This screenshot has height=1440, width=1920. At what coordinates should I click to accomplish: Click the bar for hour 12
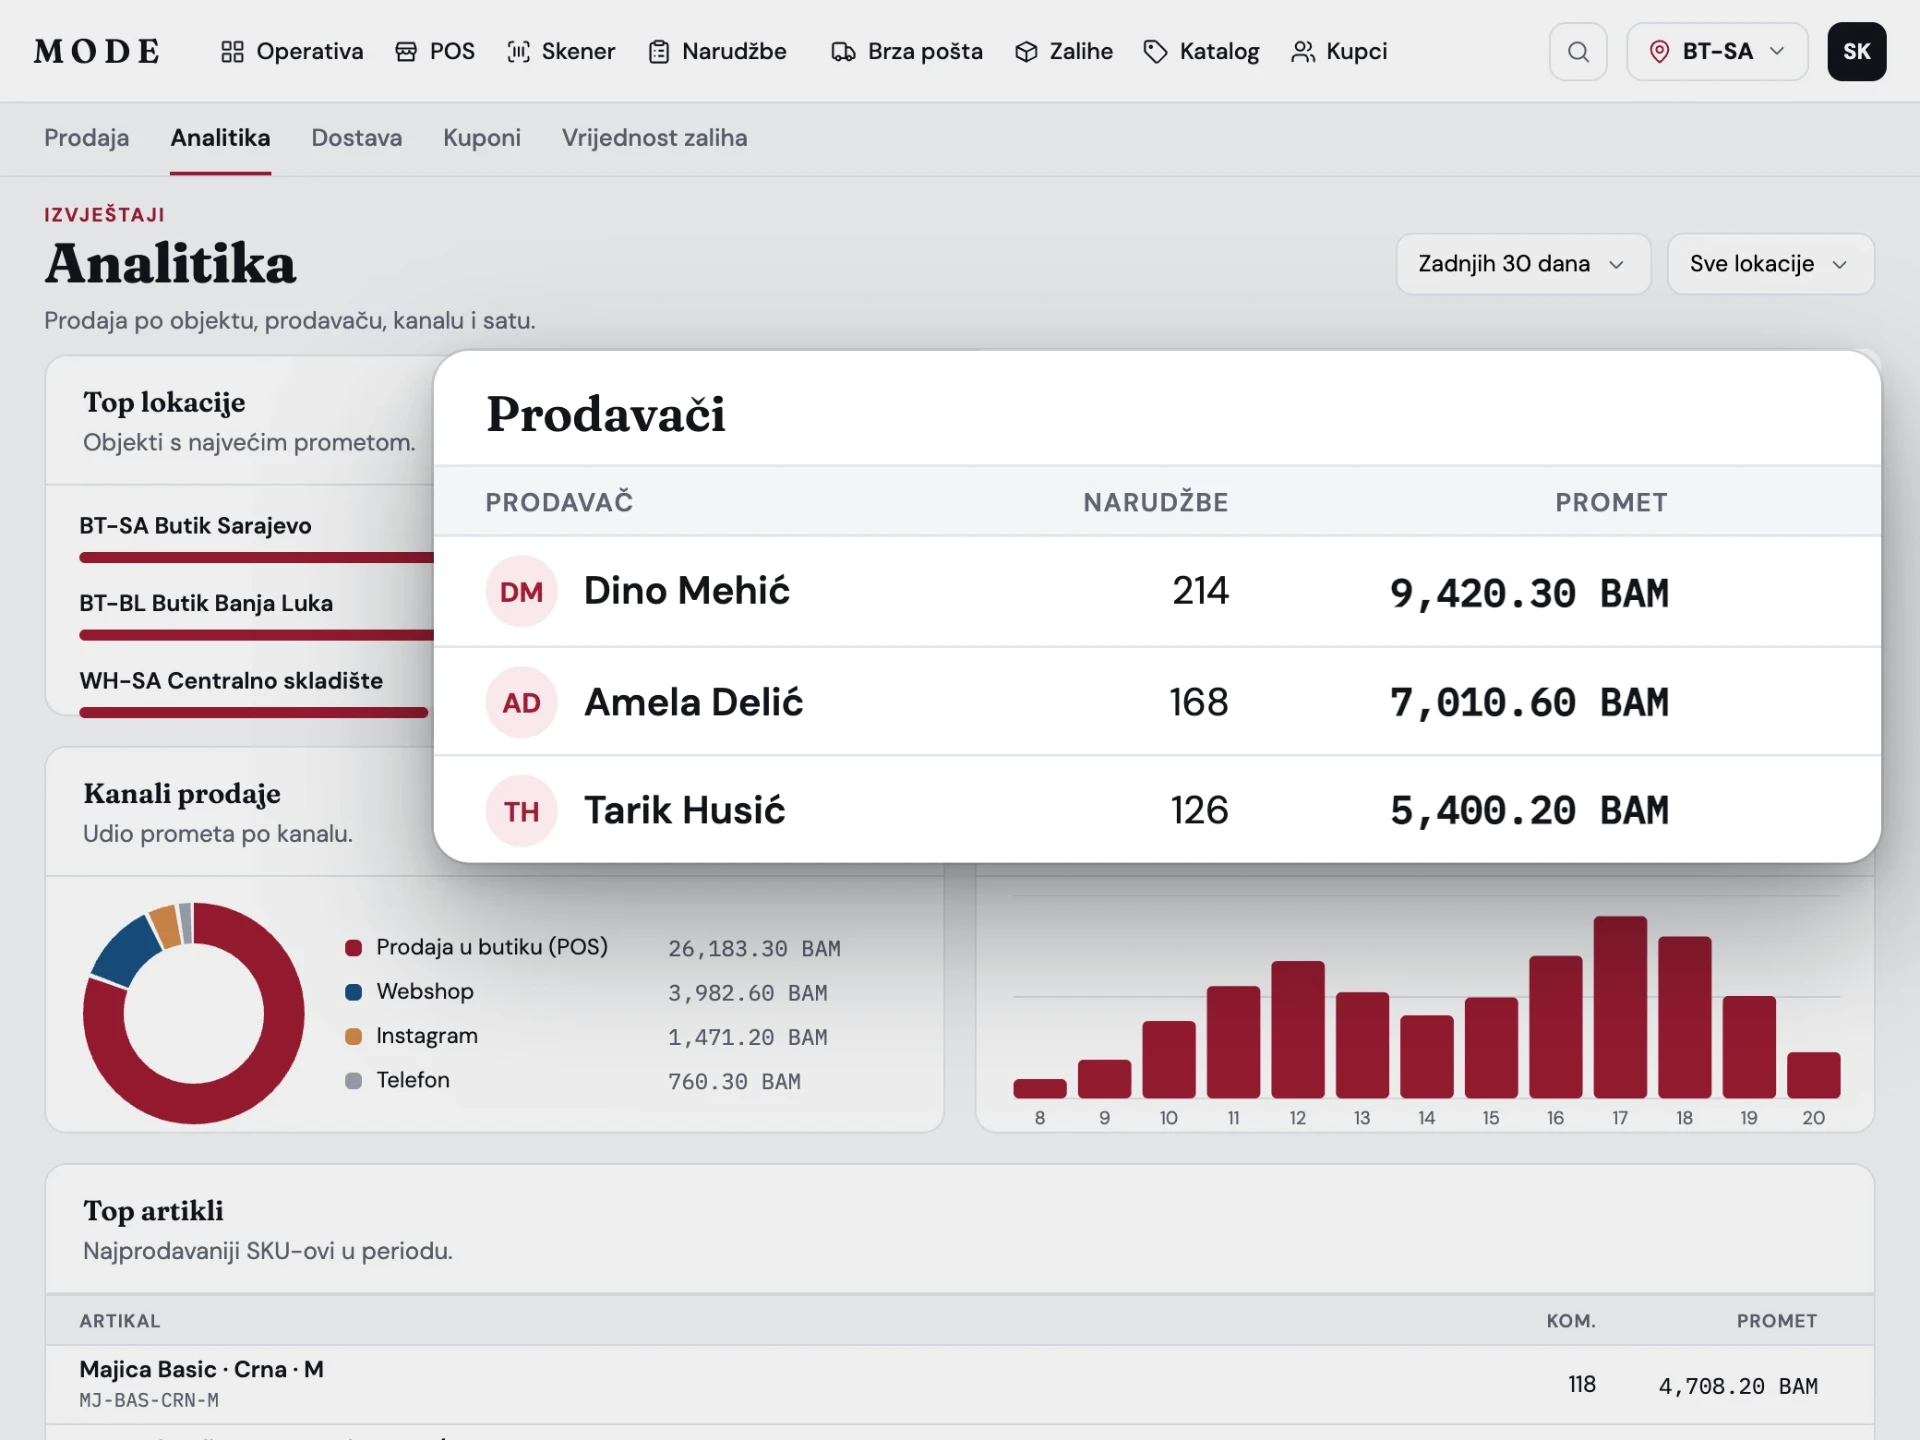(x=1298, y=1030)
